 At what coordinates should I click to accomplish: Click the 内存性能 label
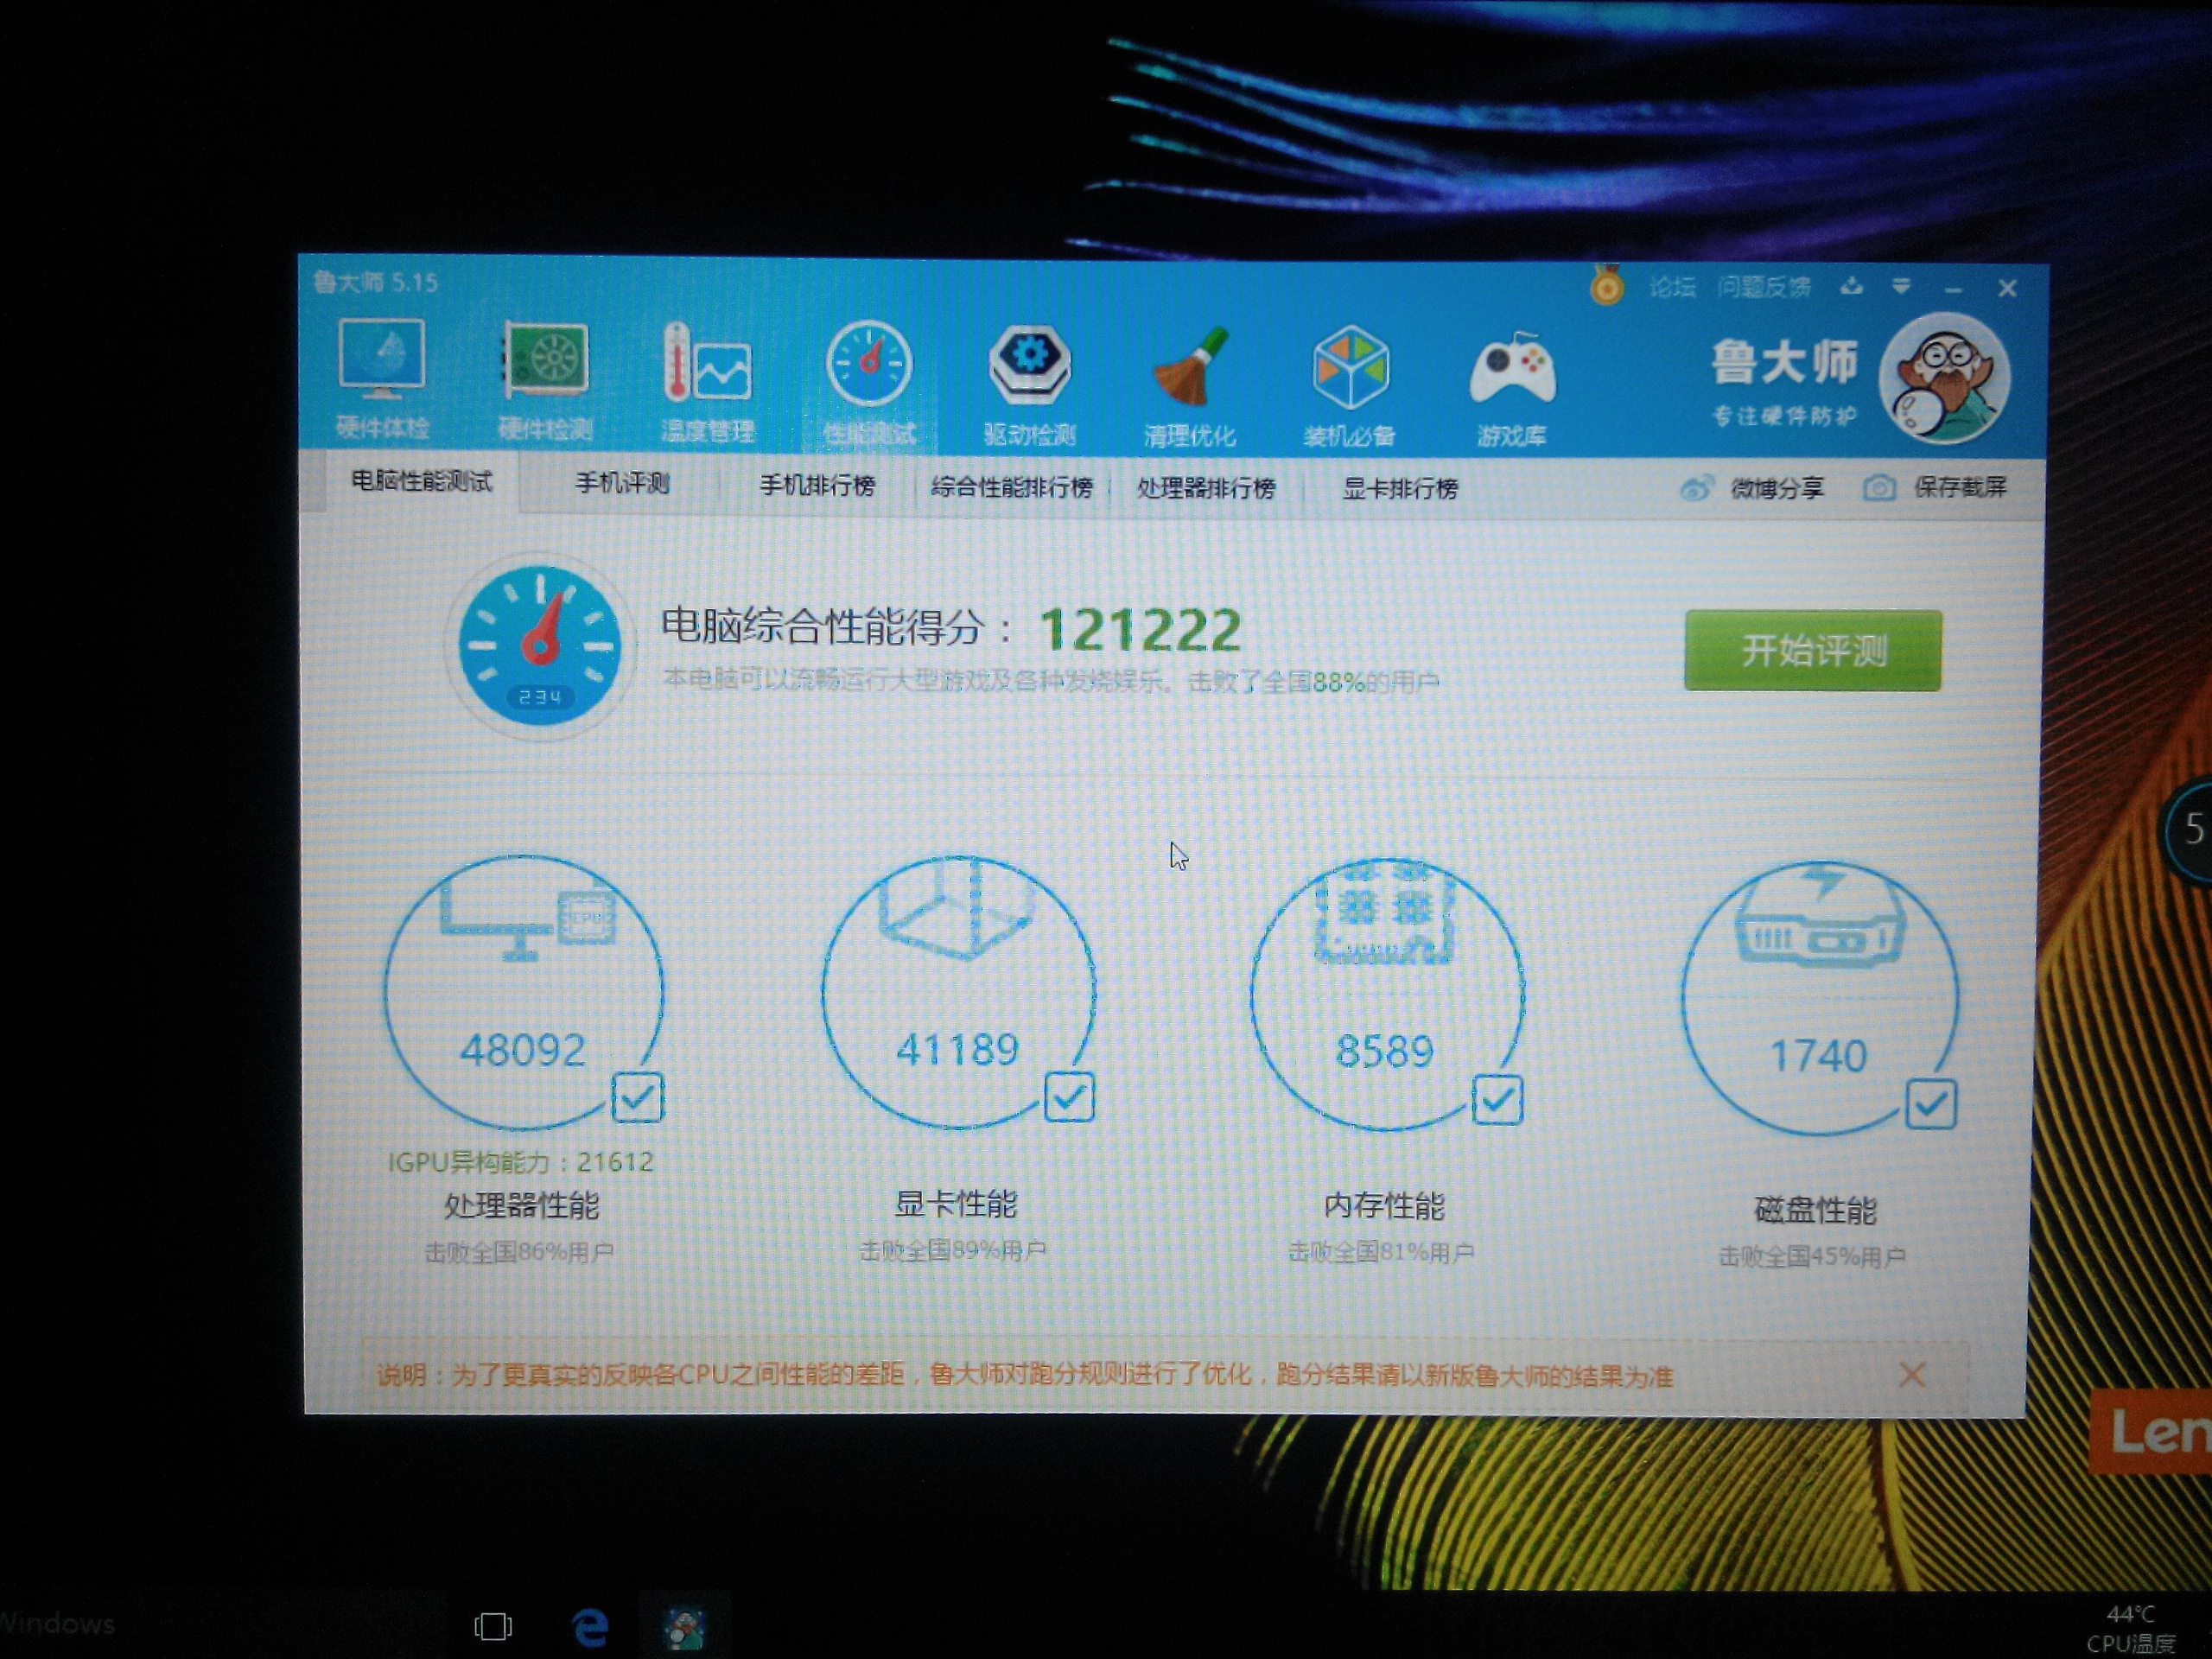(x=1384, y=1205)
